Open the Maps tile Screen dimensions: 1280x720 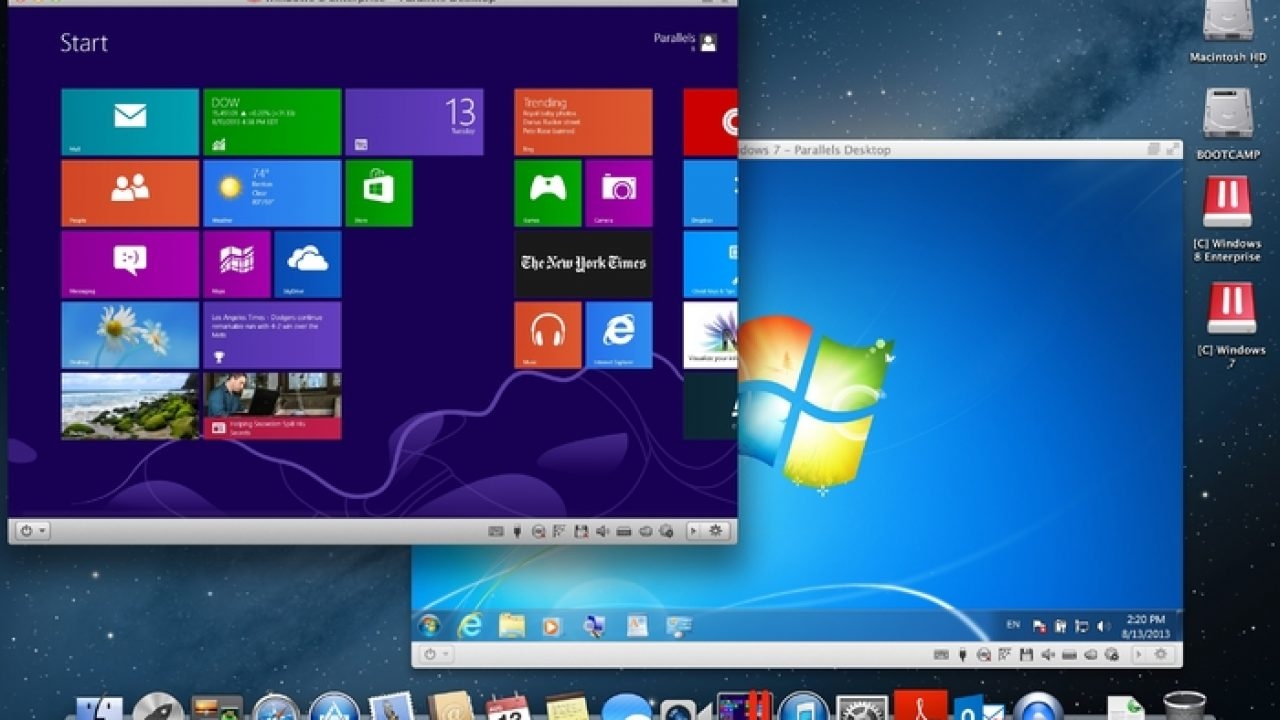pyautogui.click(x=237, y=264)
